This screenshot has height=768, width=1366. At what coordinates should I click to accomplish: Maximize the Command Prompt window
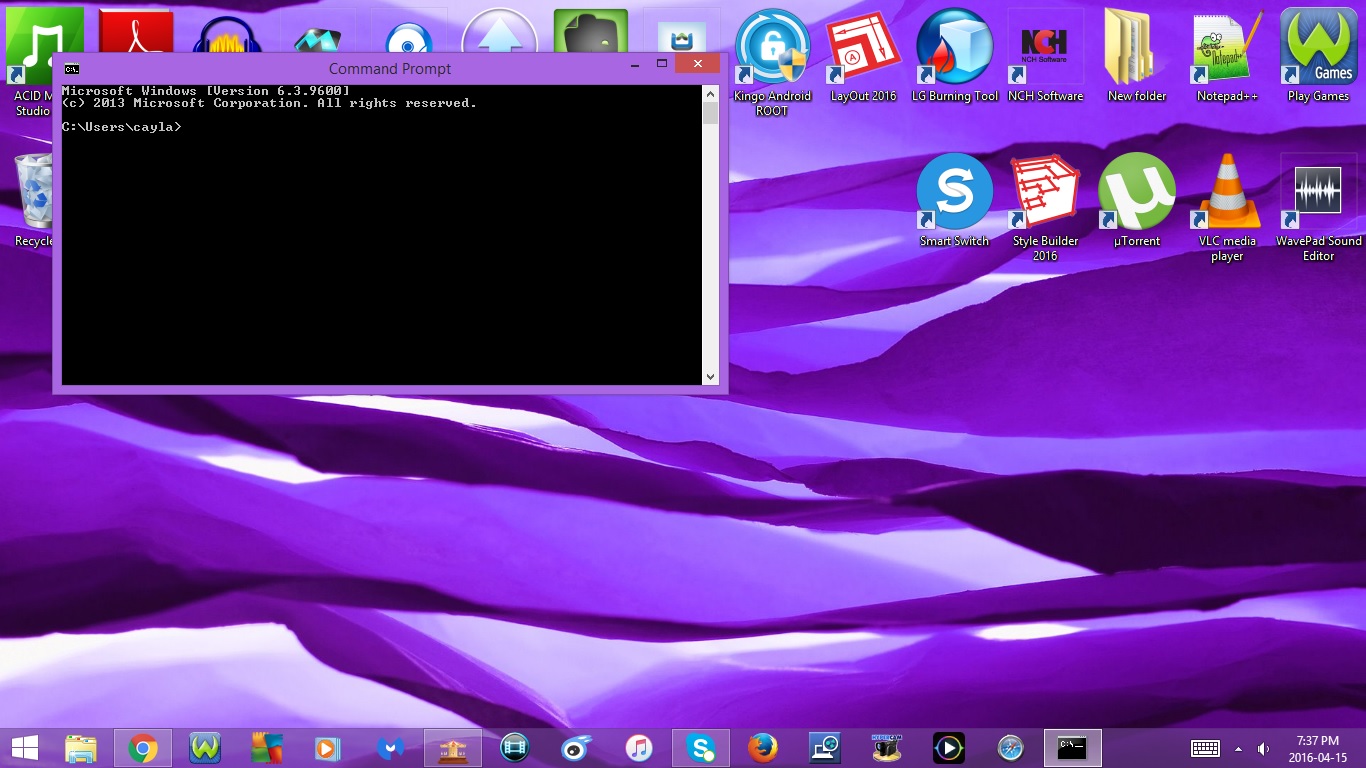661,64
